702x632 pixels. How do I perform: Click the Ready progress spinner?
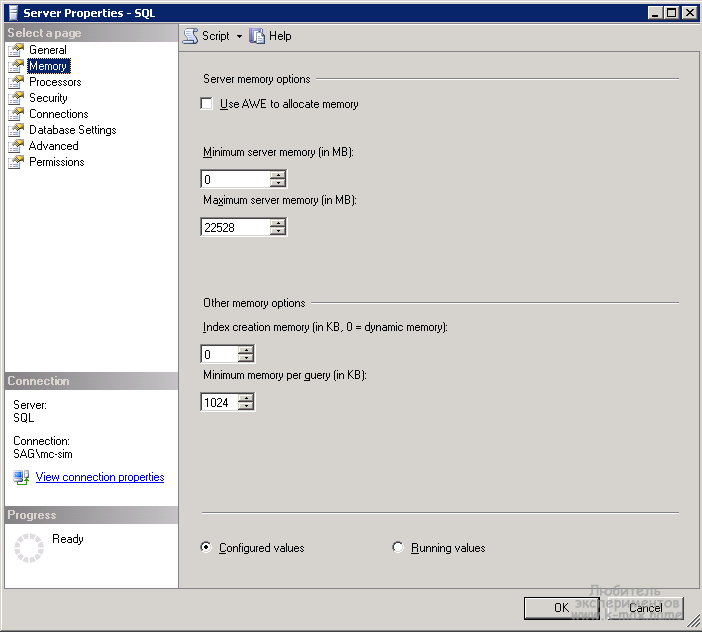coord(29,548)
